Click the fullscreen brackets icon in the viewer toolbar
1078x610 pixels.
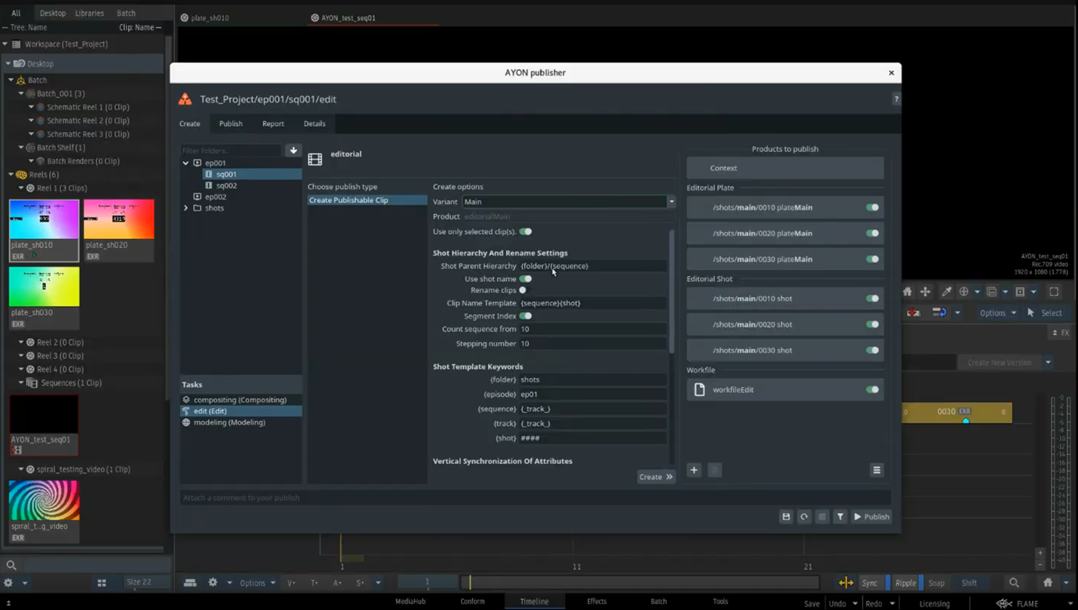point(1053,292)
